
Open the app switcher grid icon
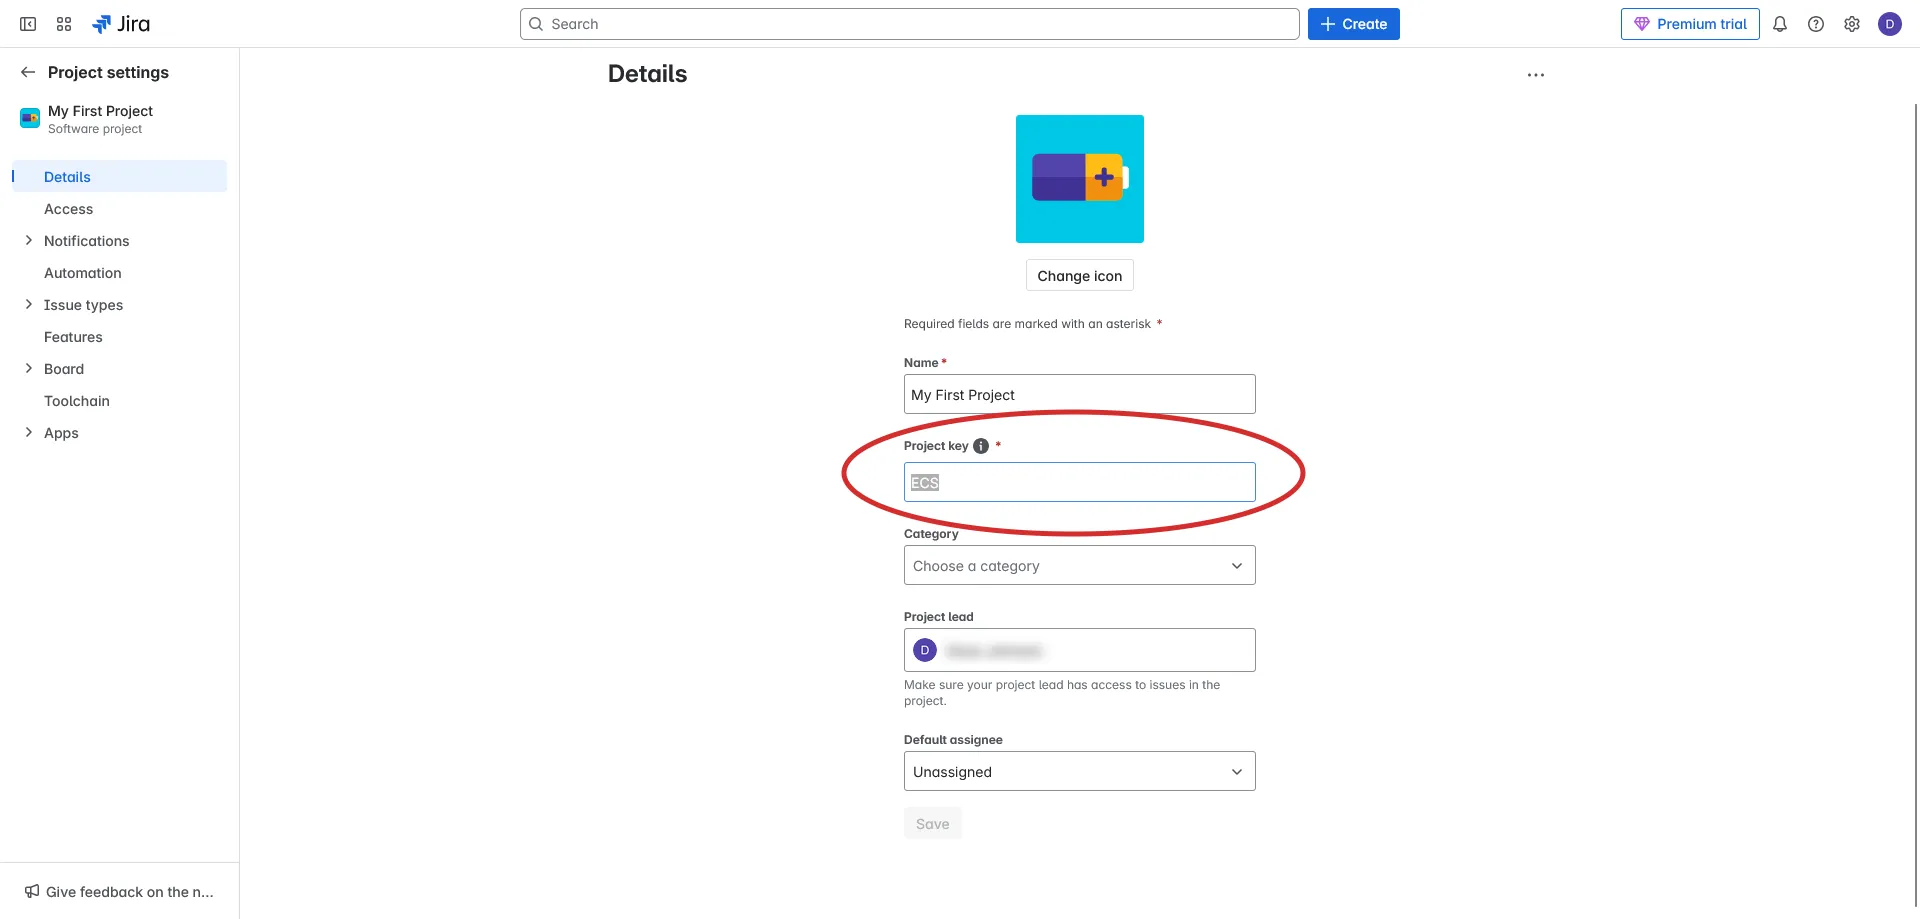point(64,24)
